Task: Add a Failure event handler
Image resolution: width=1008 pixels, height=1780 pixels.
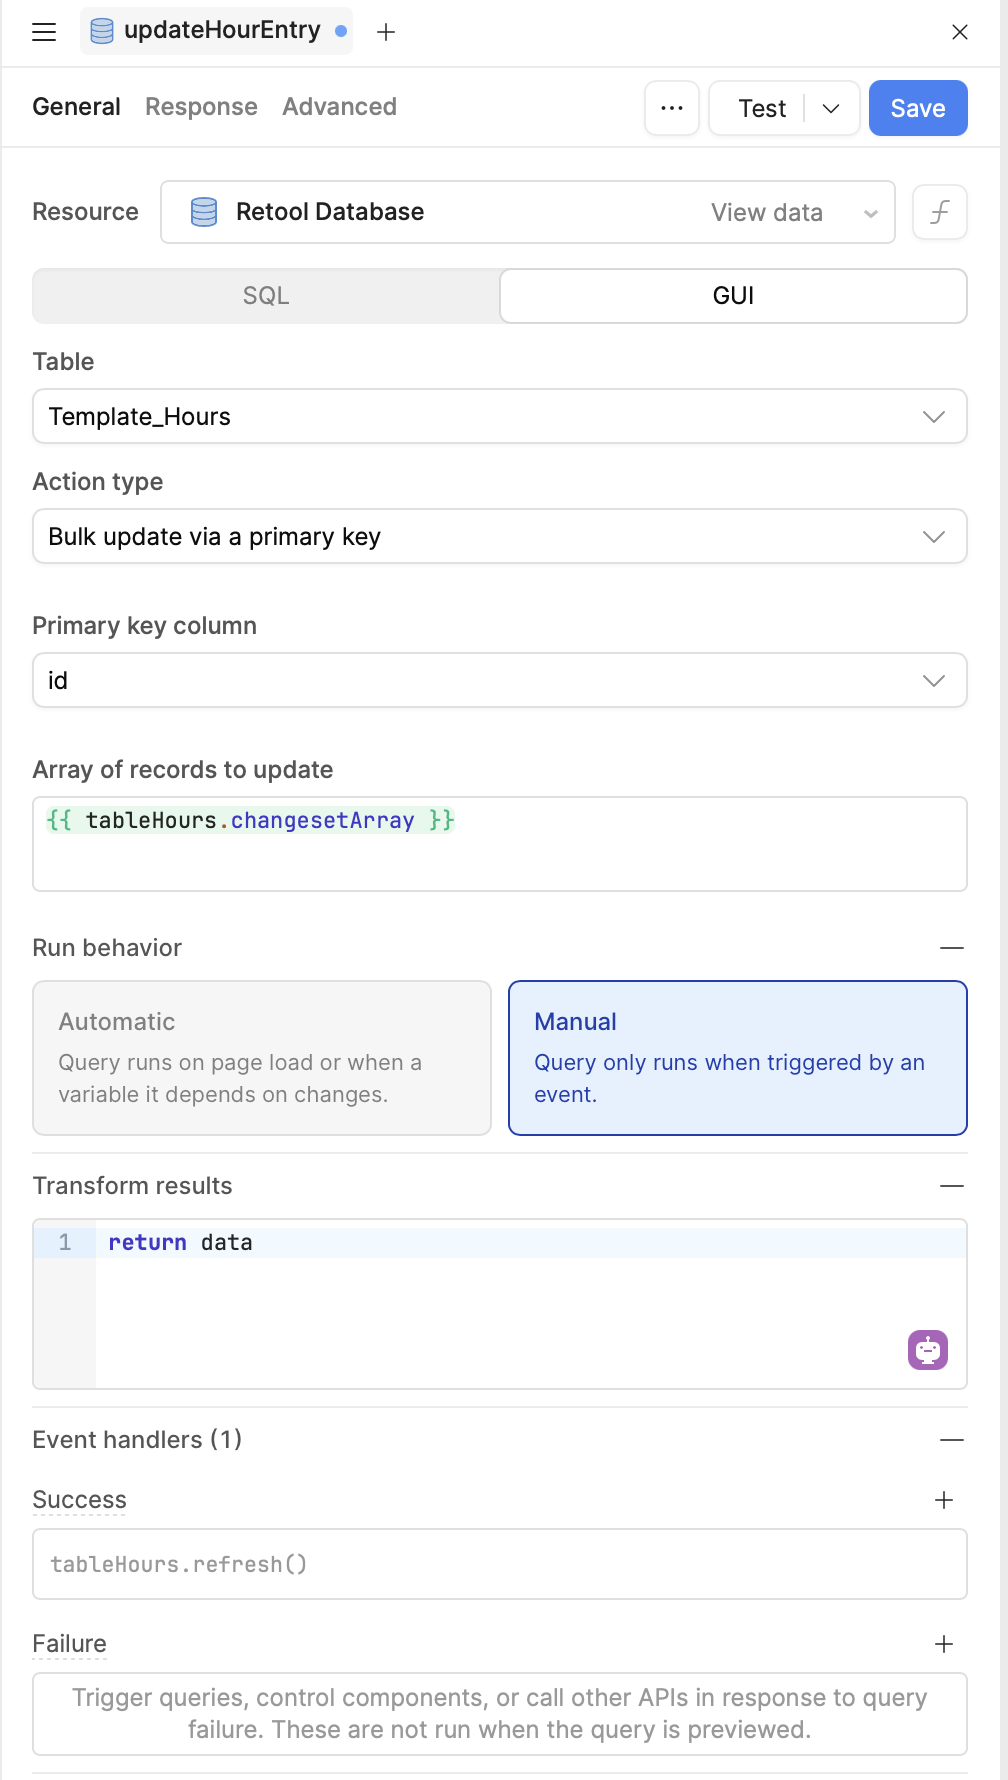Action: coord(944,1644)
